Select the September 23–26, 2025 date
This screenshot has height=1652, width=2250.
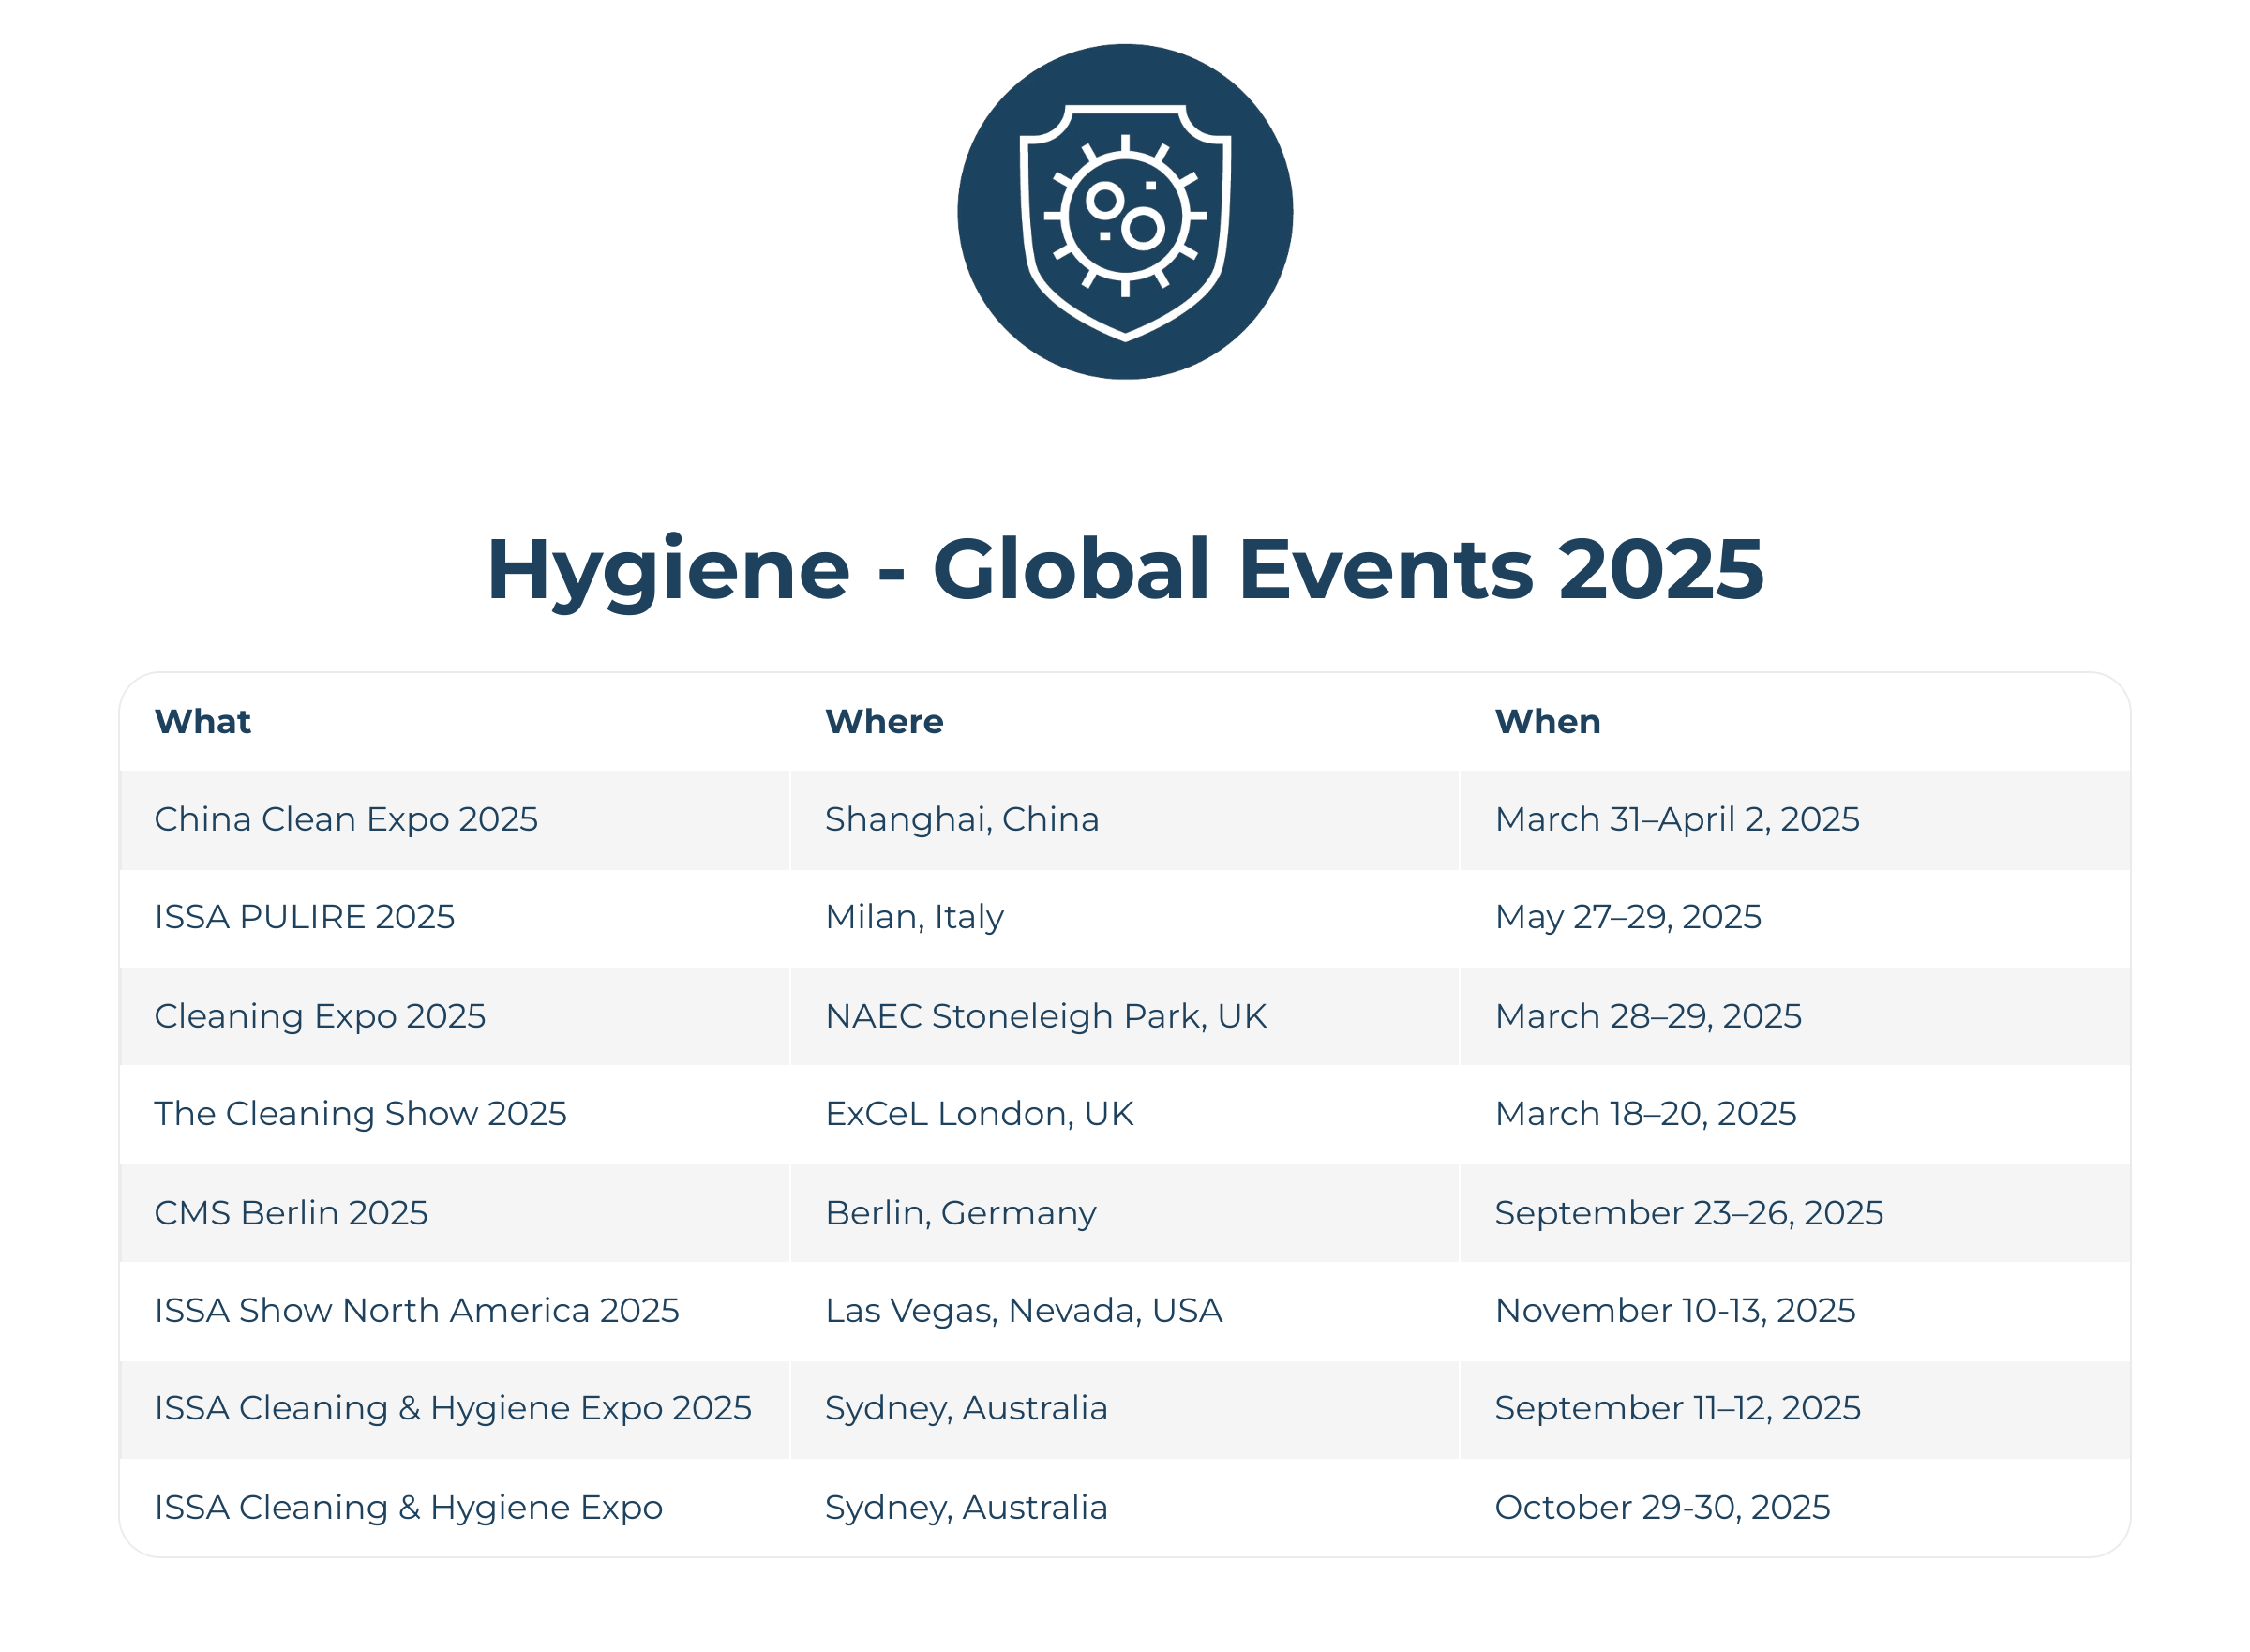pos(1689,1213)
